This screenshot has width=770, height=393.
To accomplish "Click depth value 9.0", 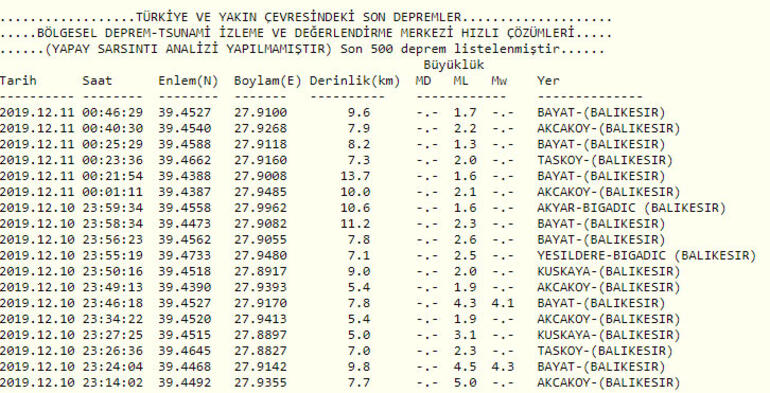I will 358,272.
